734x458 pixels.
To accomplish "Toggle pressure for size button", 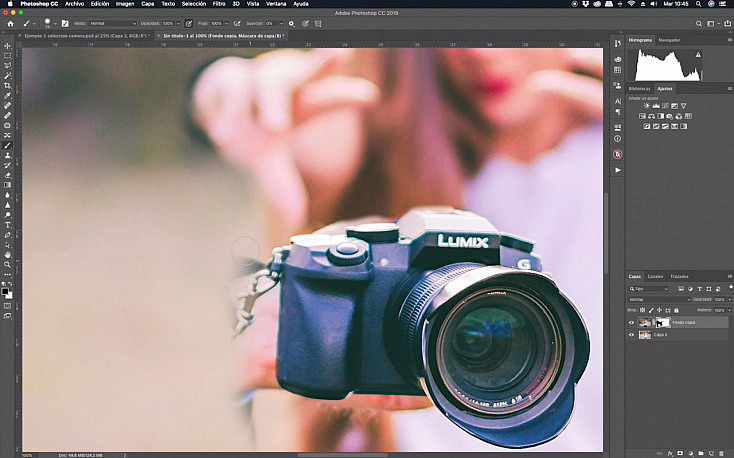I will point(306,23).
